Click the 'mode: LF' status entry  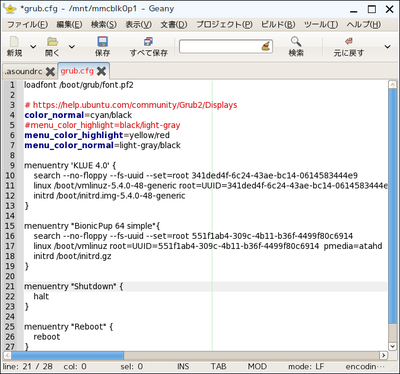[x=306, y=367]
